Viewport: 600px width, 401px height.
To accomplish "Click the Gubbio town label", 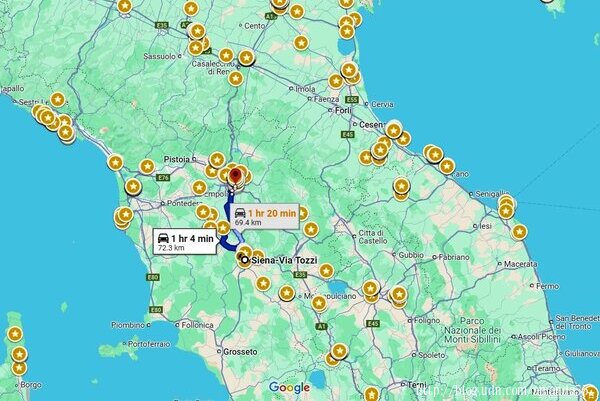I will pyautogui.click(x=411, y=255).
